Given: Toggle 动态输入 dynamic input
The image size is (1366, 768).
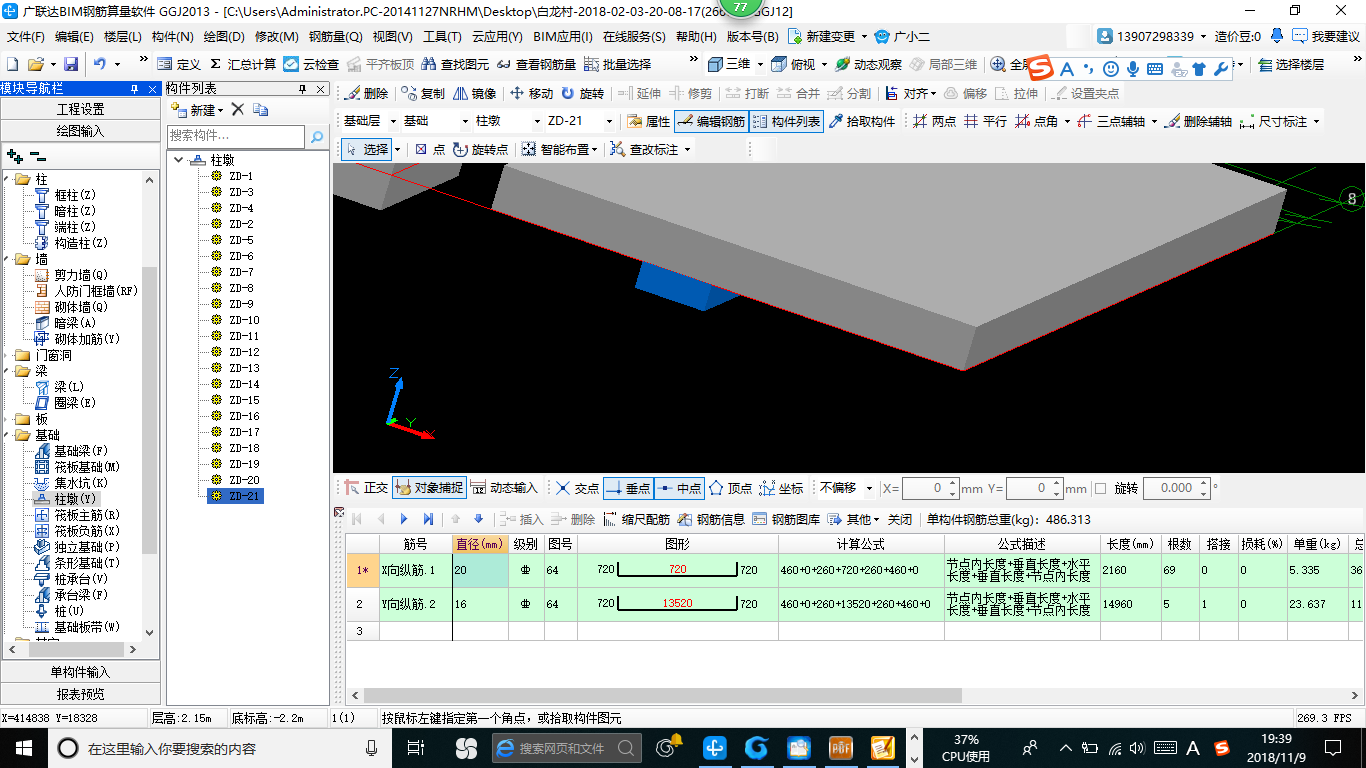Looking at the screenshot, I should 504,488.
